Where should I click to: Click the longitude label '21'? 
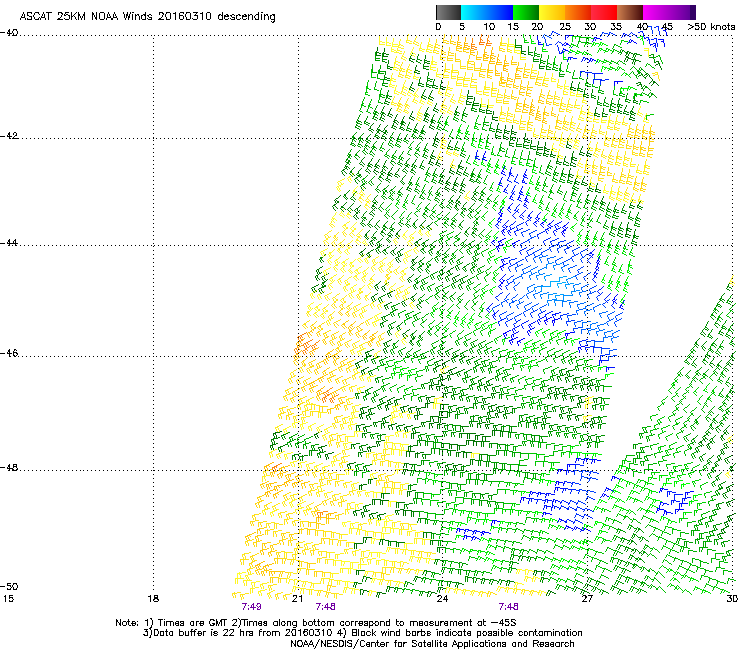click(297, 599)
